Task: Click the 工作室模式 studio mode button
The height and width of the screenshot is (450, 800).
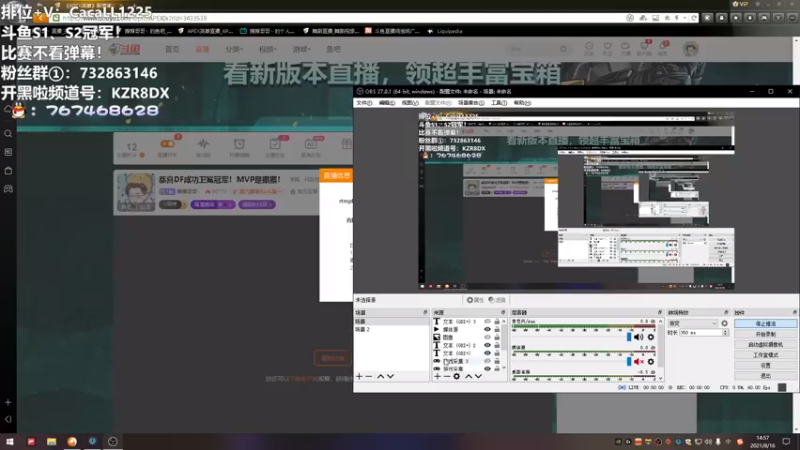Action: [x=765, y=355]
